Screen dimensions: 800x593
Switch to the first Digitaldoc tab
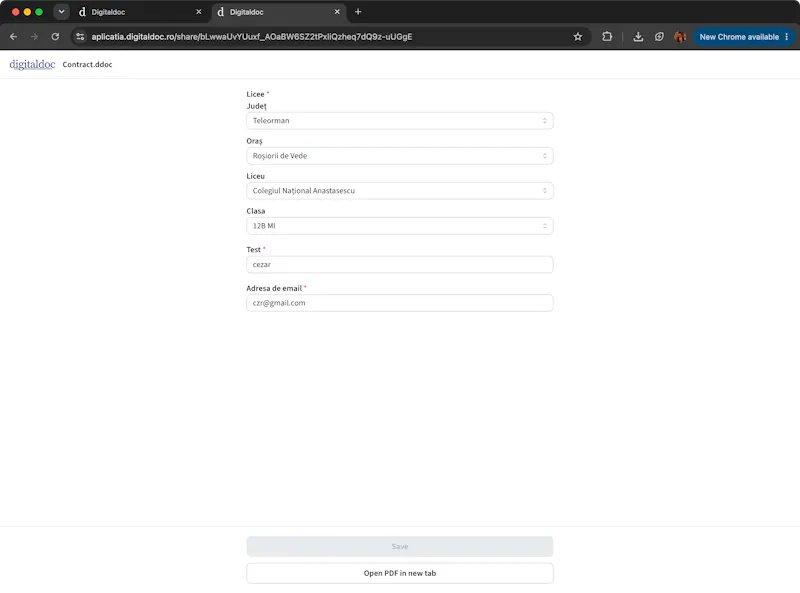click(138, 12)
